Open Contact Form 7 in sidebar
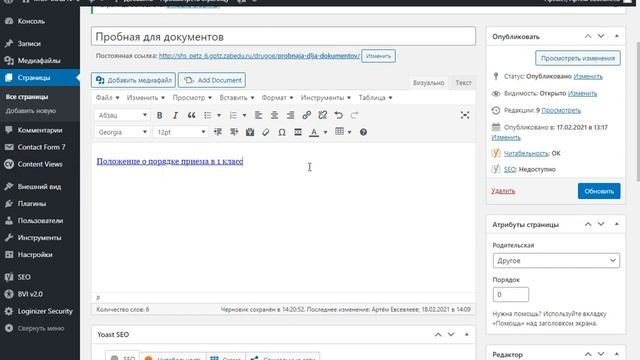 40,147
